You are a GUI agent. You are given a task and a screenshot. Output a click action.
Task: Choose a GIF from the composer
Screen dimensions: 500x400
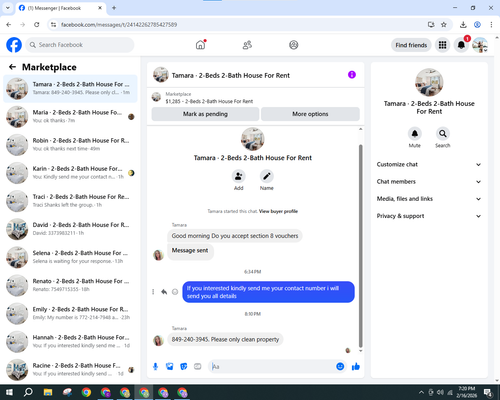pos(198,367)
